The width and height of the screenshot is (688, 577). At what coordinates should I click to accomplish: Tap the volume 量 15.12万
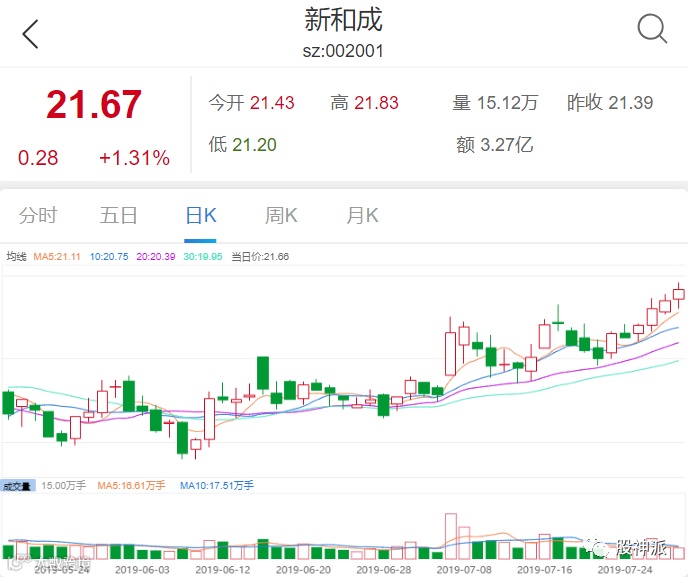[495, 103]
